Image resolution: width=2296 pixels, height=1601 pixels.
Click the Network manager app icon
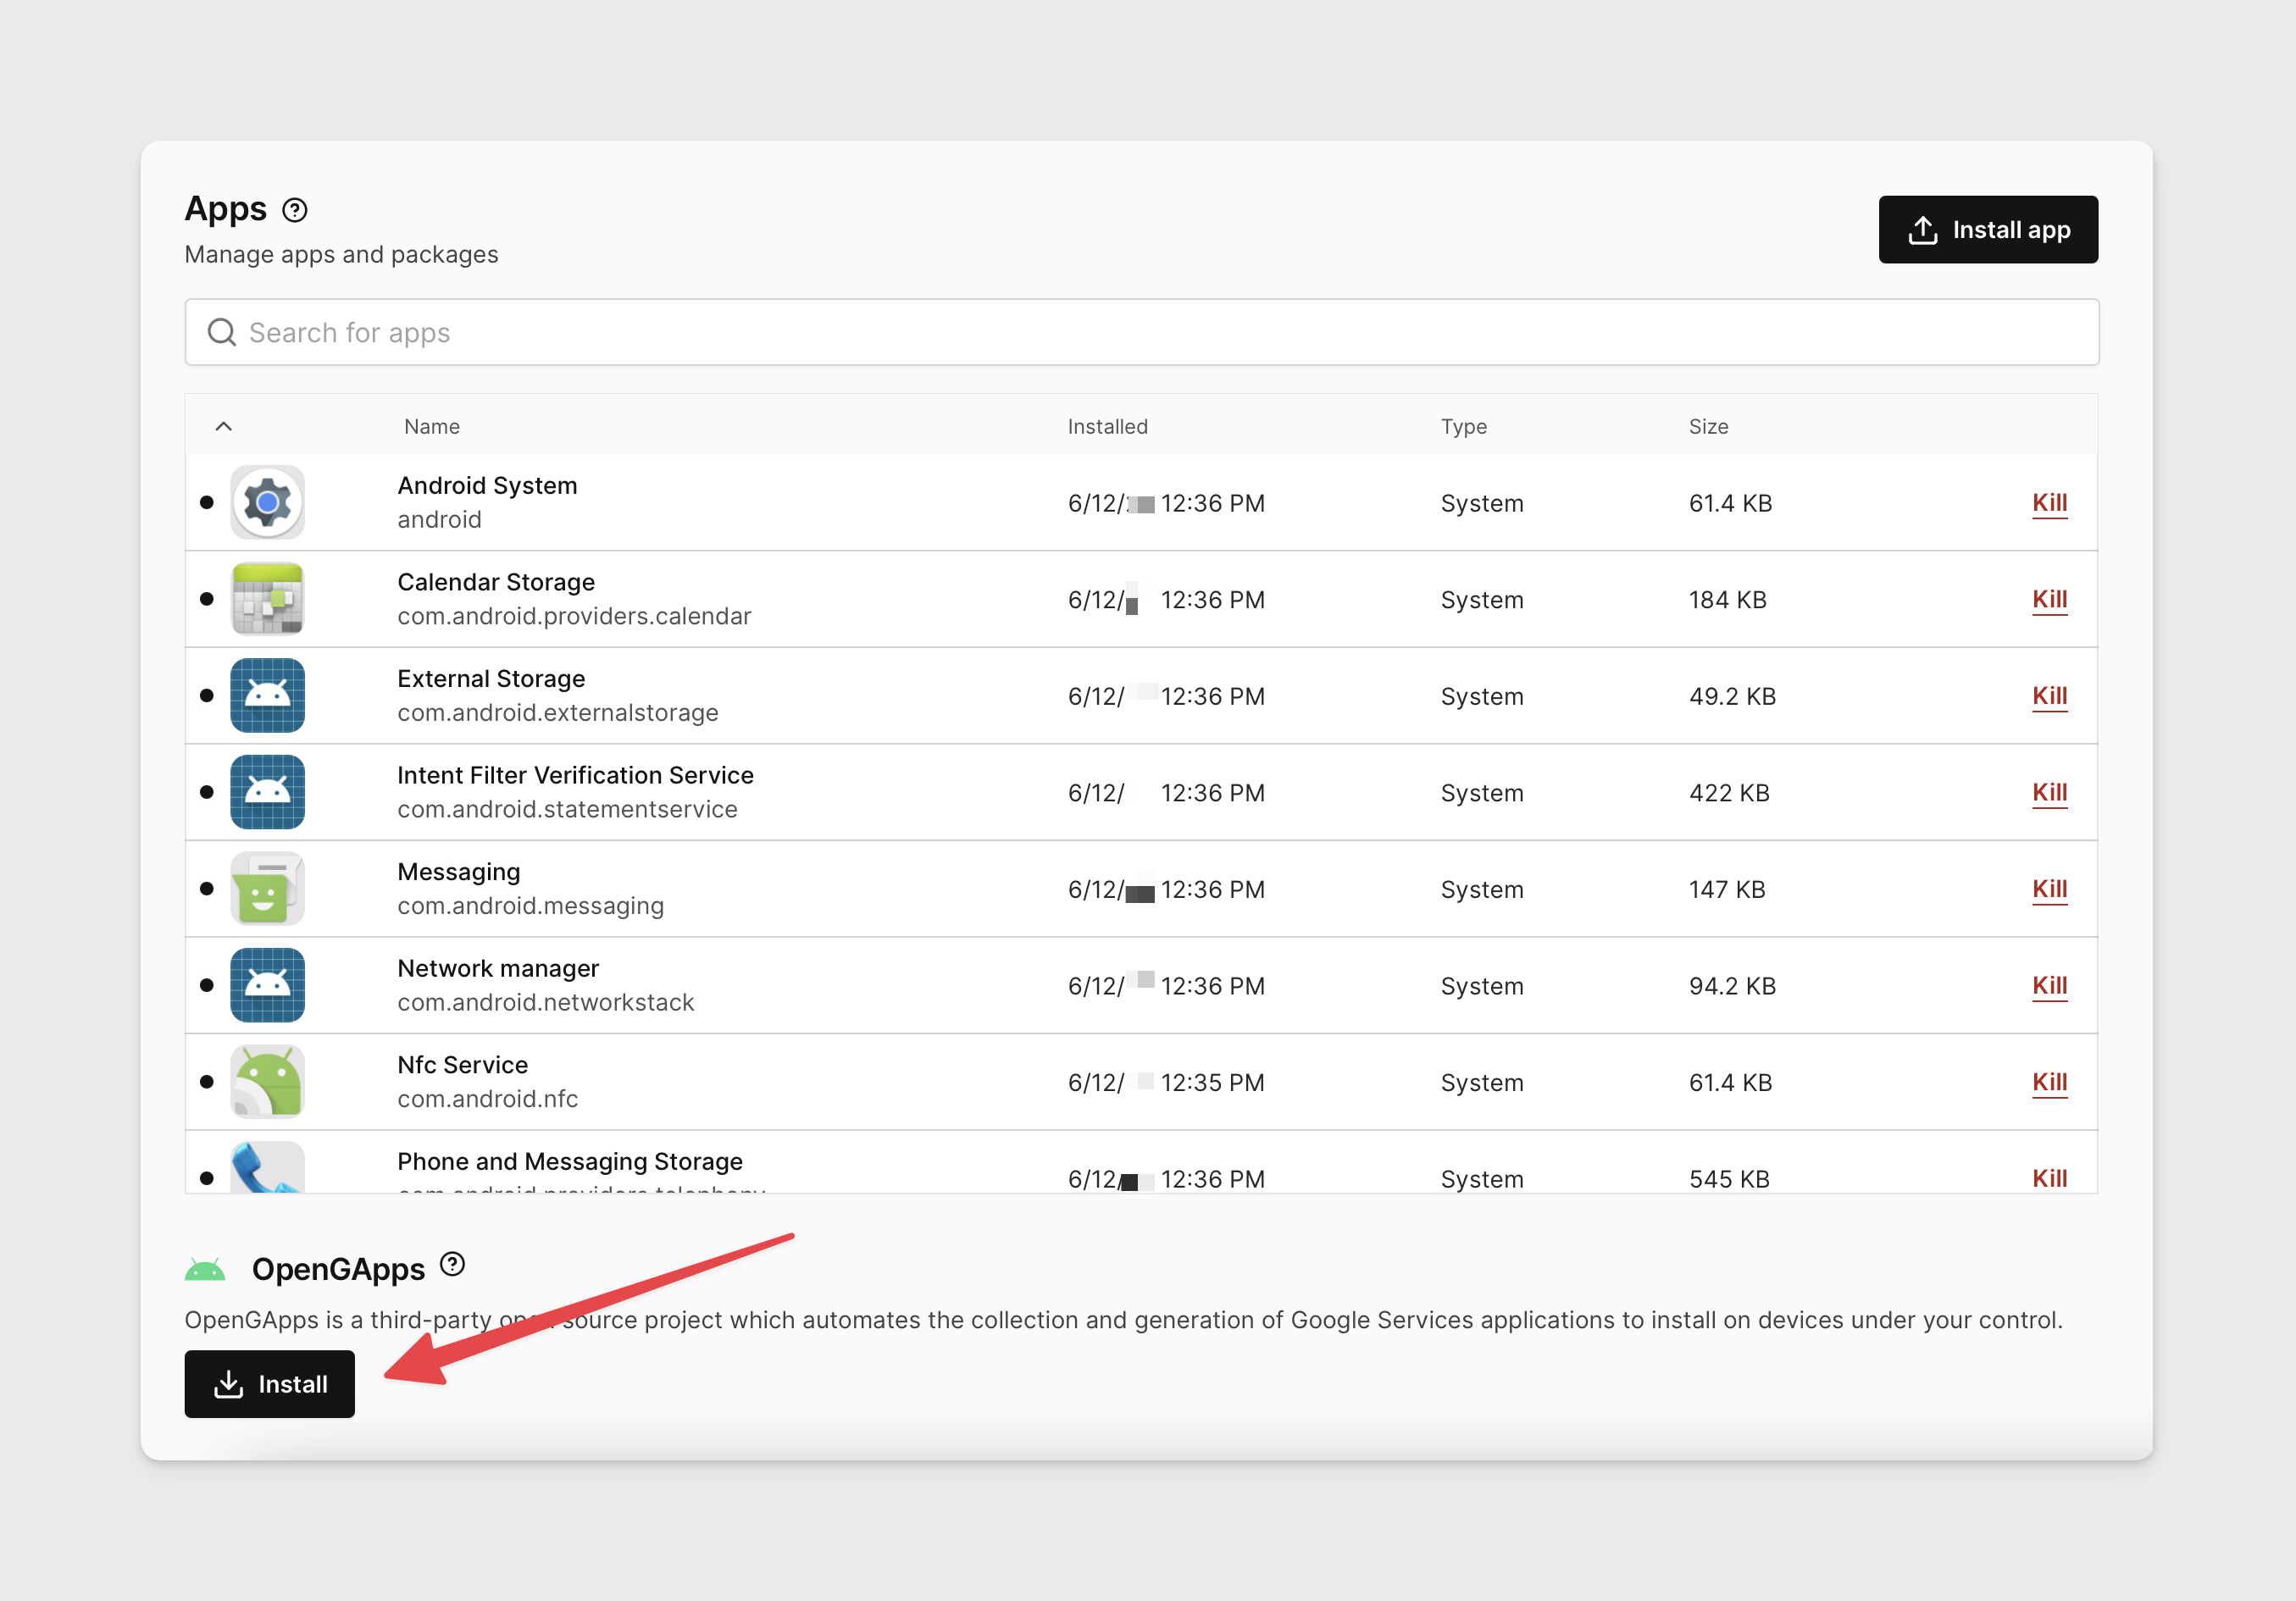click(268, 985)
